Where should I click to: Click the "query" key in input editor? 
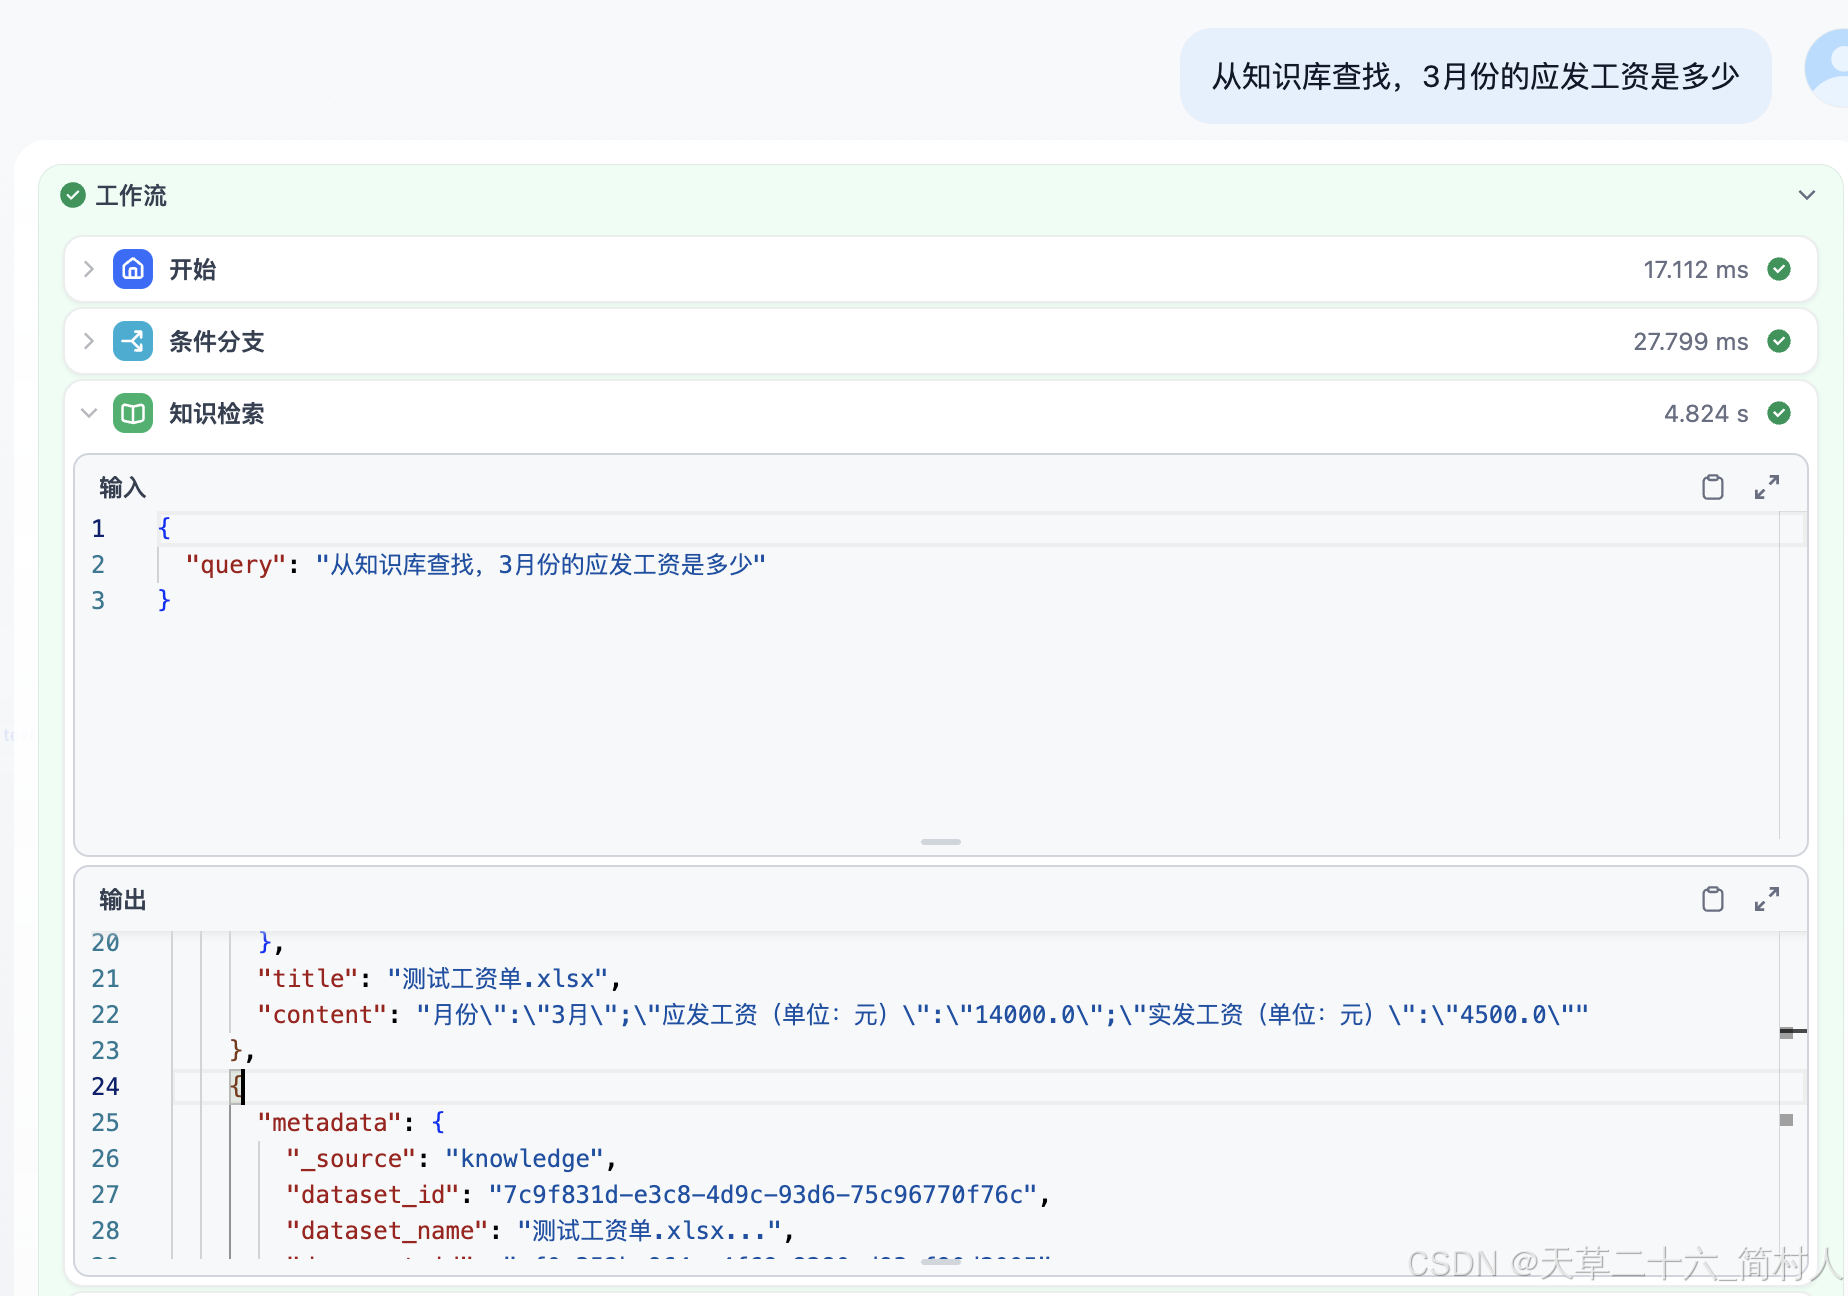236,565
